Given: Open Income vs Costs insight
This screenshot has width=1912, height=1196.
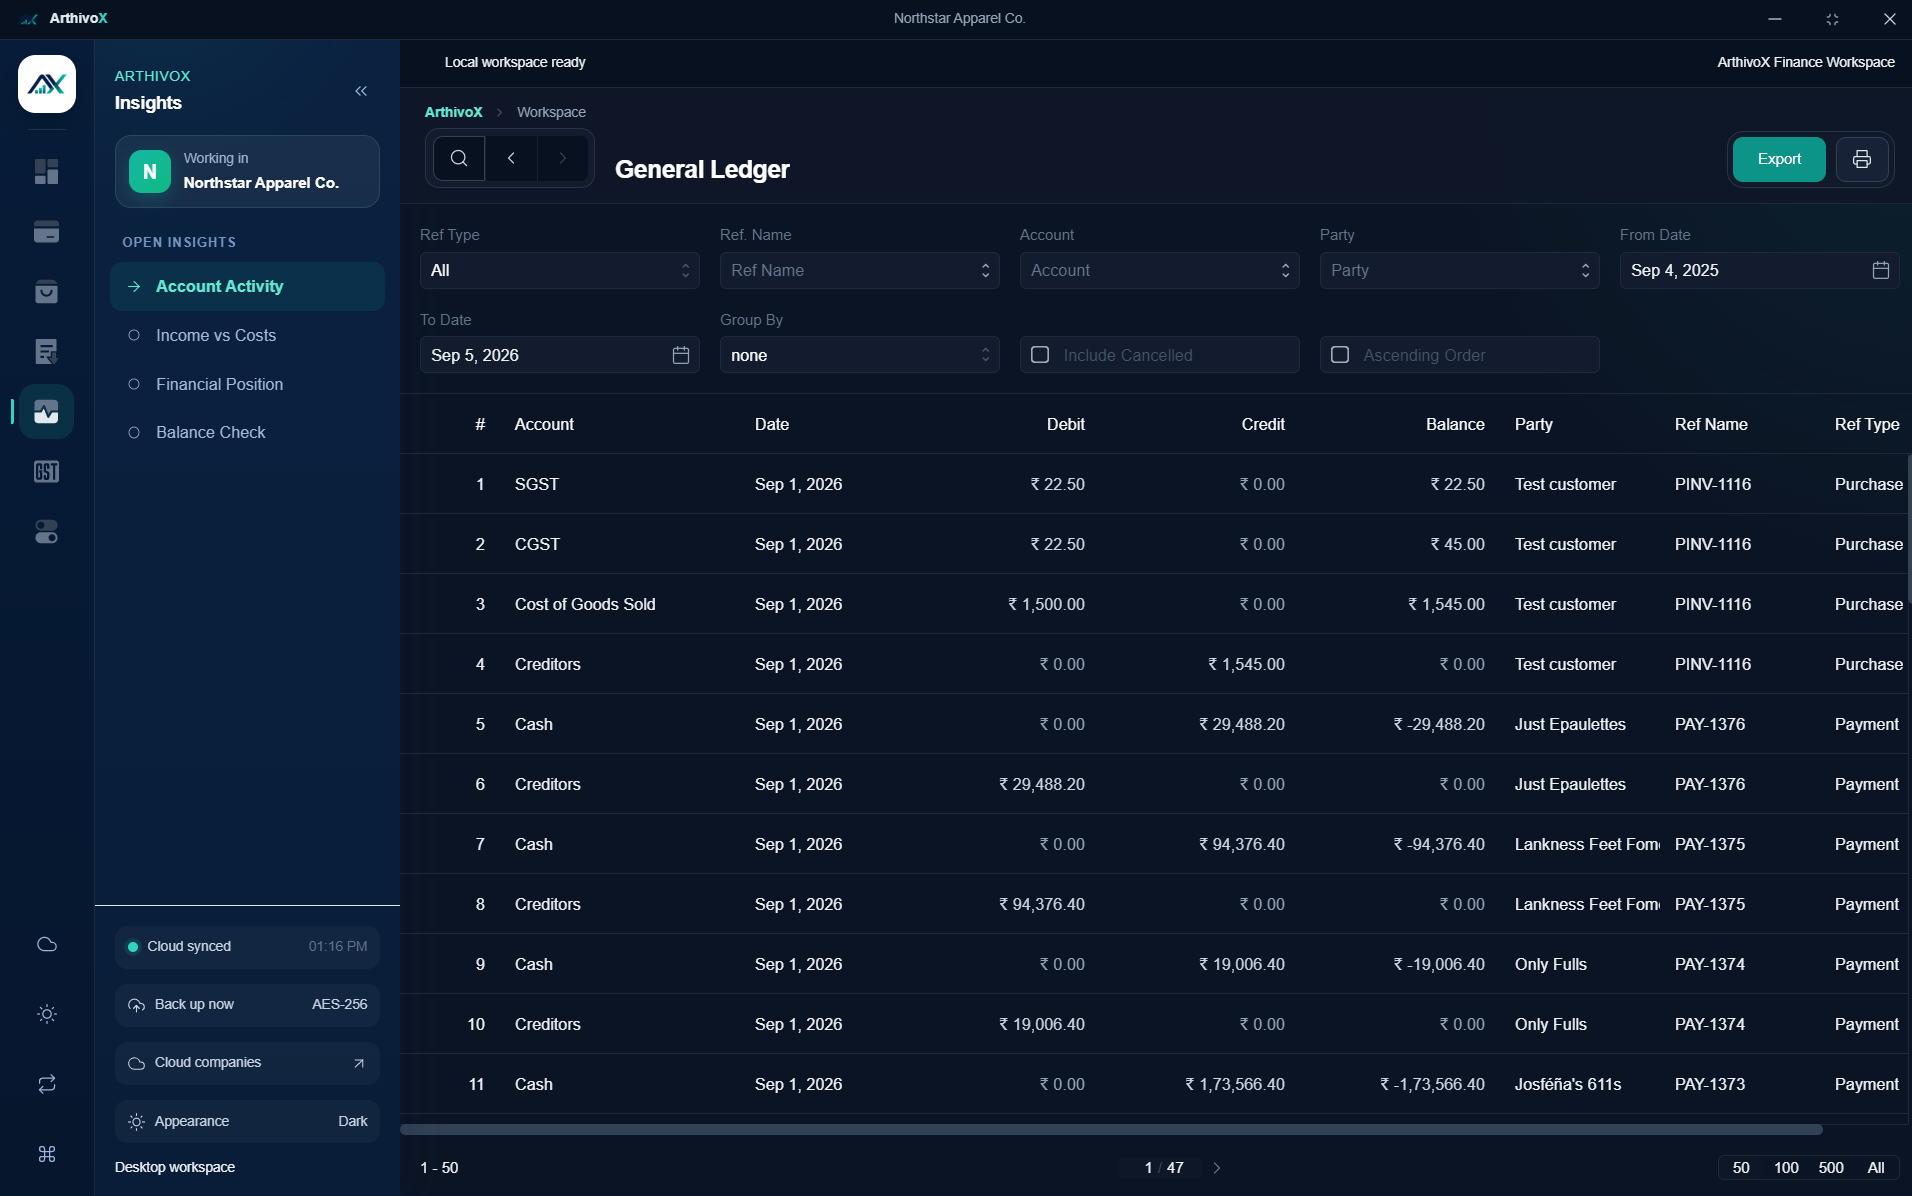Looking at the screenshot, I should click(247, 335).
